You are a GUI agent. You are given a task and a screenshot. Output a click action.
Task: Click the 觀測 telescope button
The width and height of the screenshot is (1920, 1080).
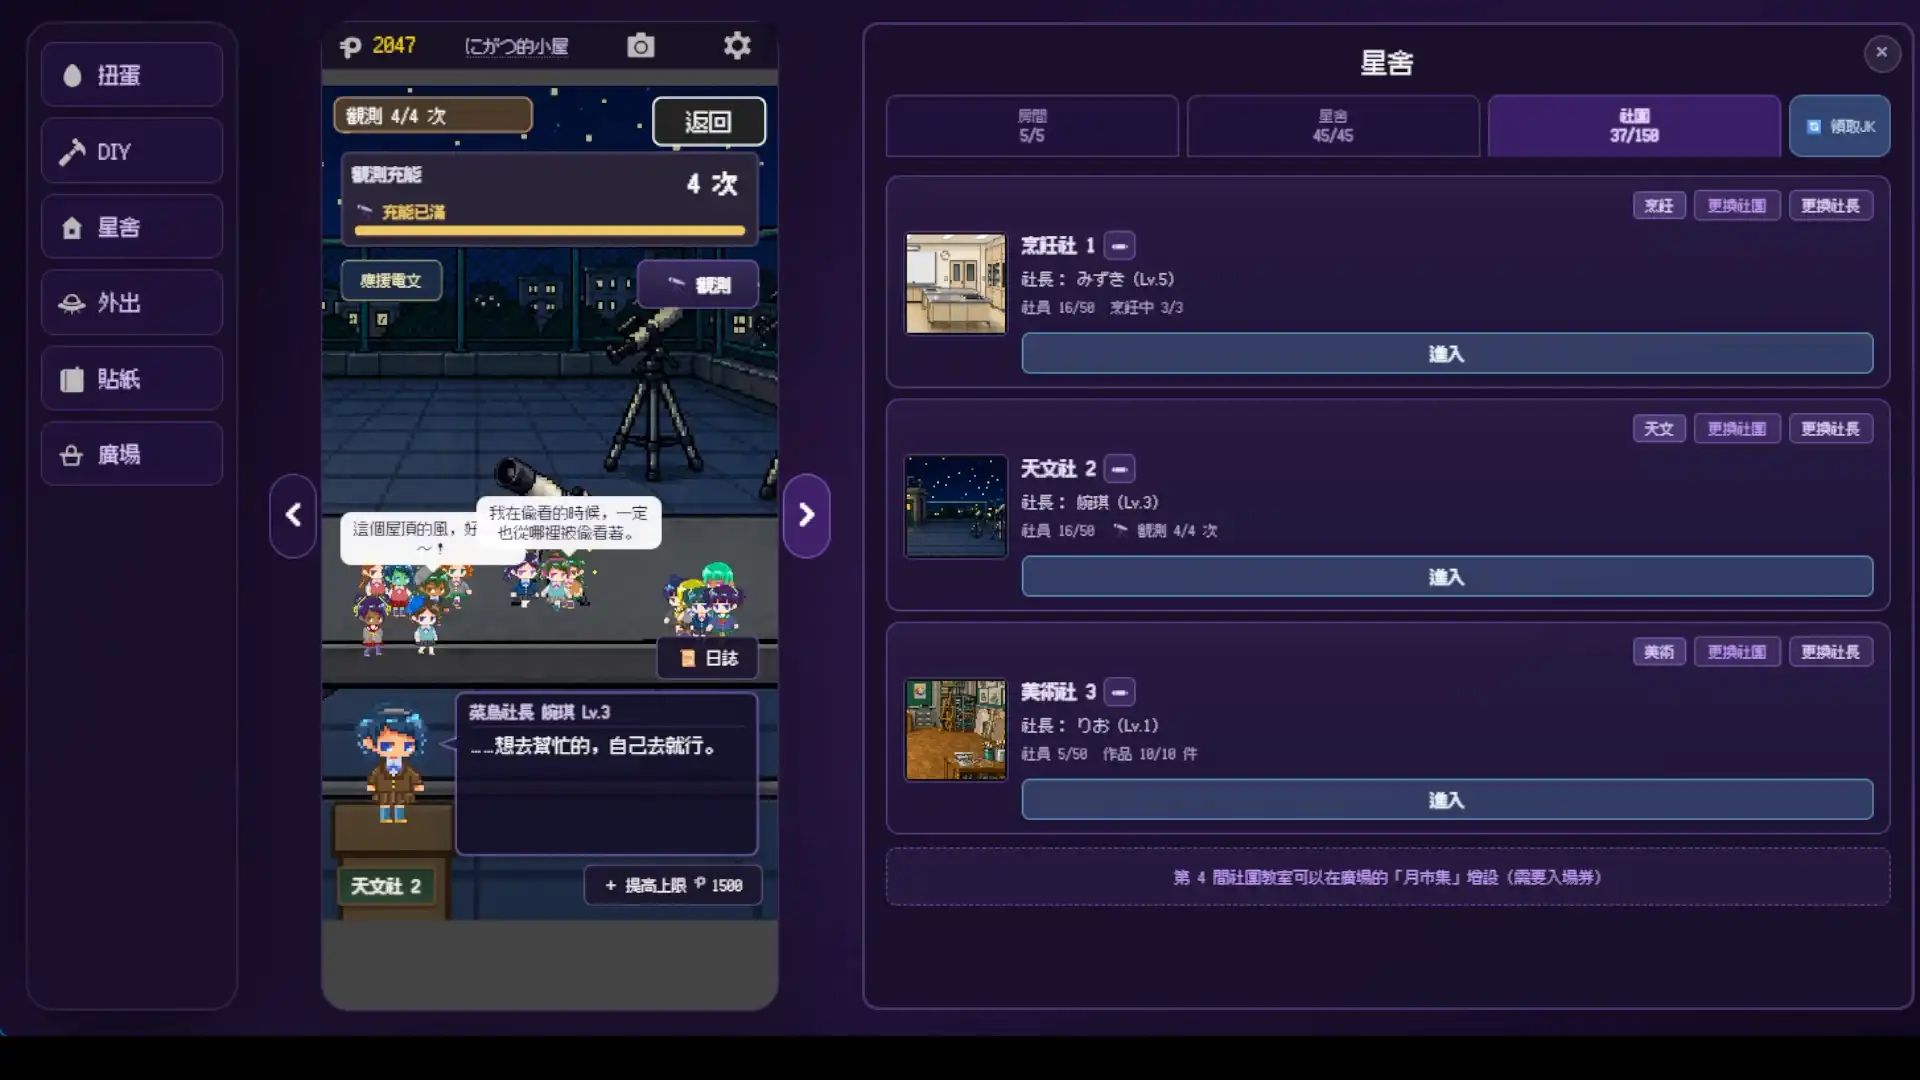(698, 285)
